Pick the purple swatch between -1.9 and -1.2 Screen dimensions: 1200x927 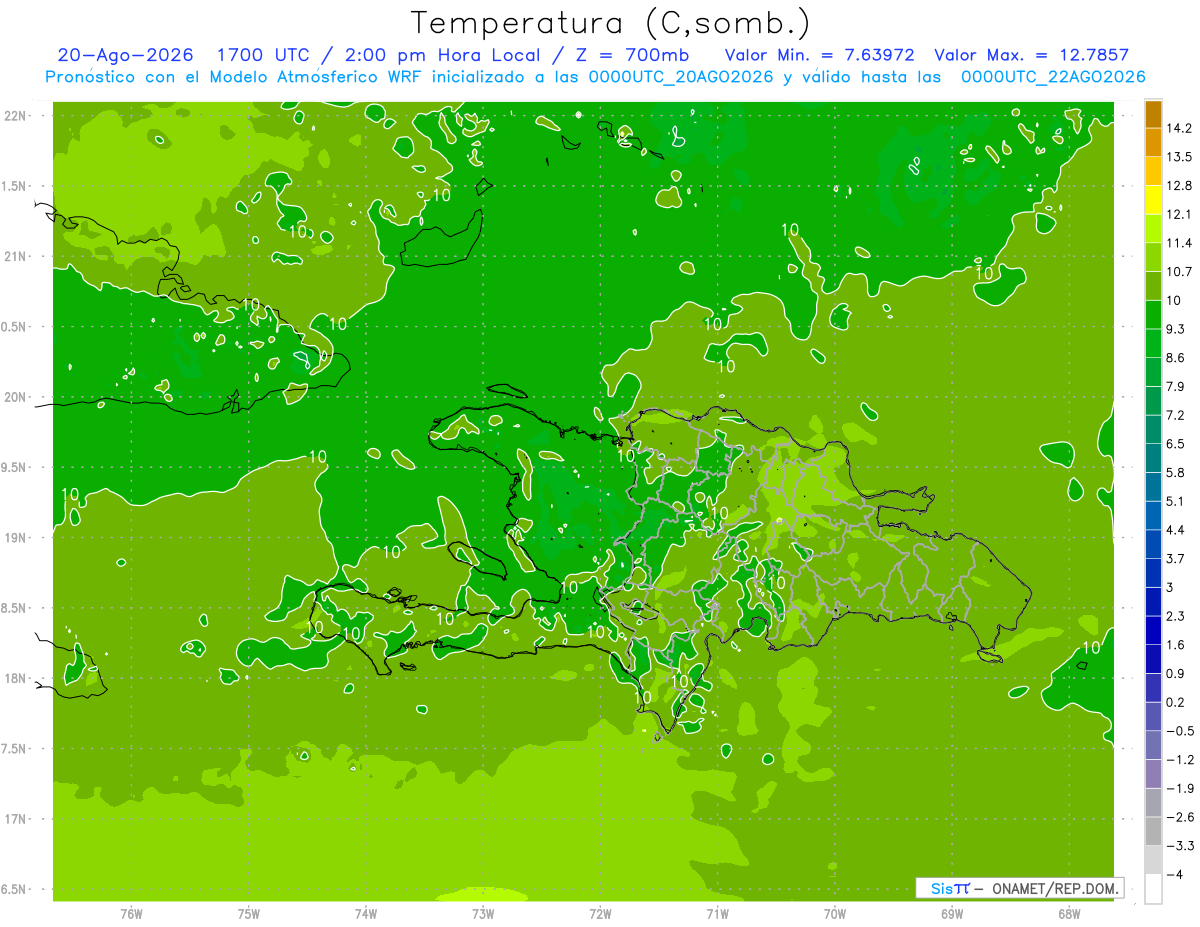coord(1153,774)
